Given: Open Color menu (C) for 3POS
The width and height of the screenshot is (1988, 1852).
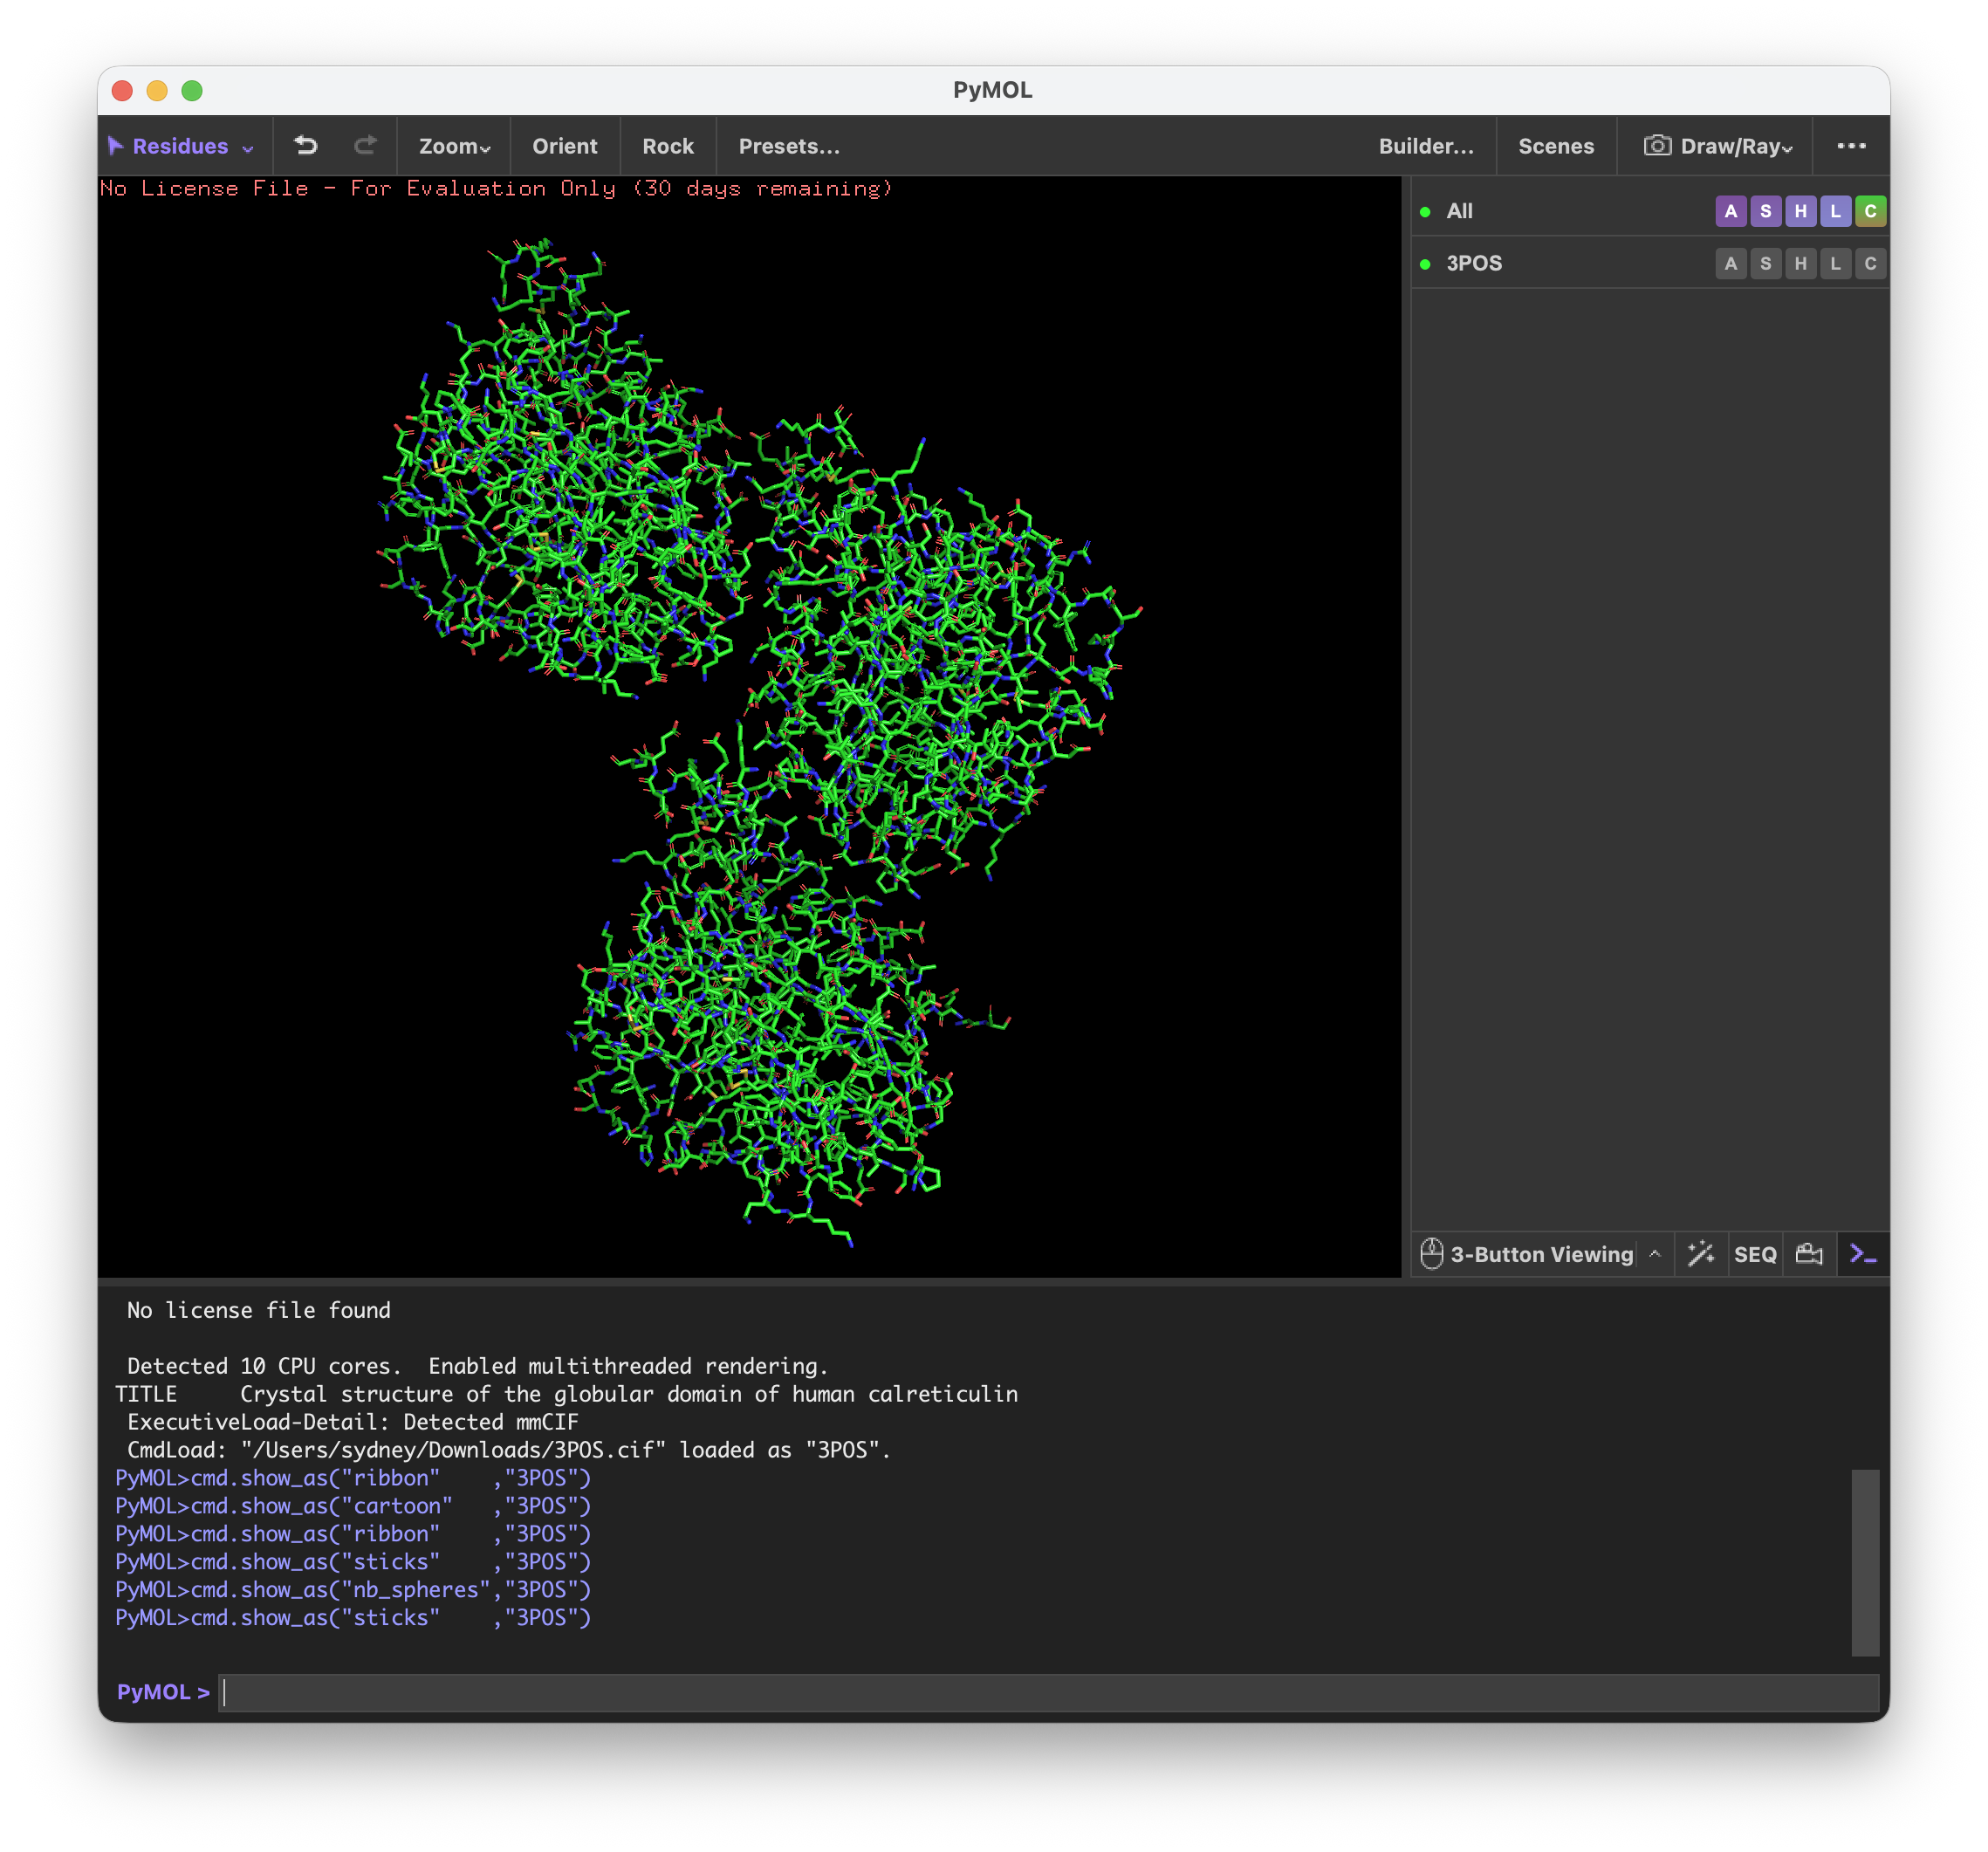Looking at the screenshot, I should [x=1870, y=263].
